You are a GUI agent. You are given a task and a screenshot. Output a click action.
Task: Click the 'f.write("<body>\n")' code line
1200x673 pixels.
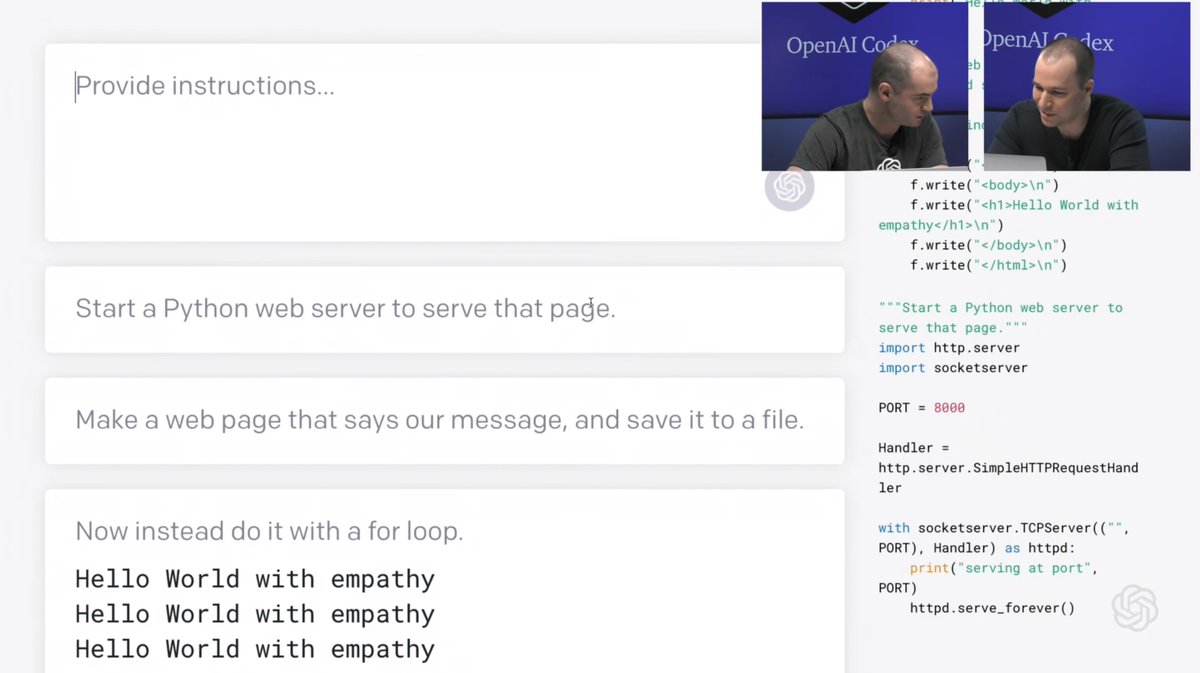pos(984,185)
